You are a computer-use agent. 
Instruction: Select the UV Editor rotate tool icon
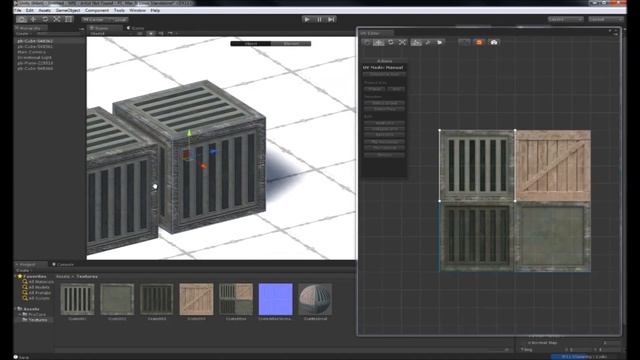(391, 42)
